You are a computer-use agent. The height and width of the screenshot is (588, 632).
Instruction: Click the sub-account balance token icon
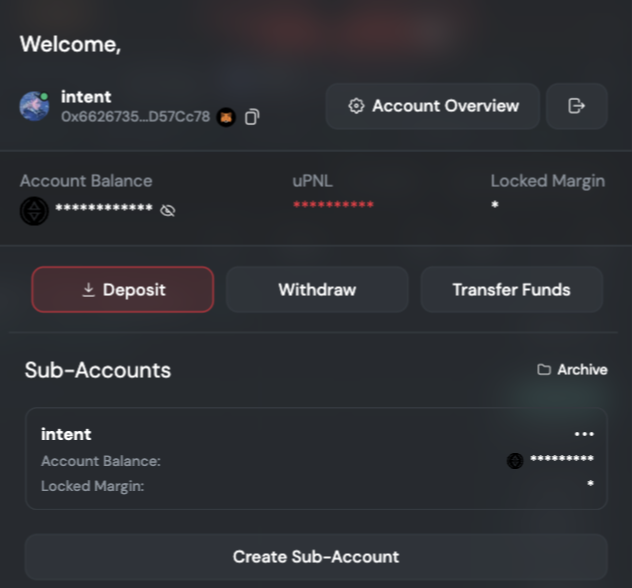click(515, 460)
